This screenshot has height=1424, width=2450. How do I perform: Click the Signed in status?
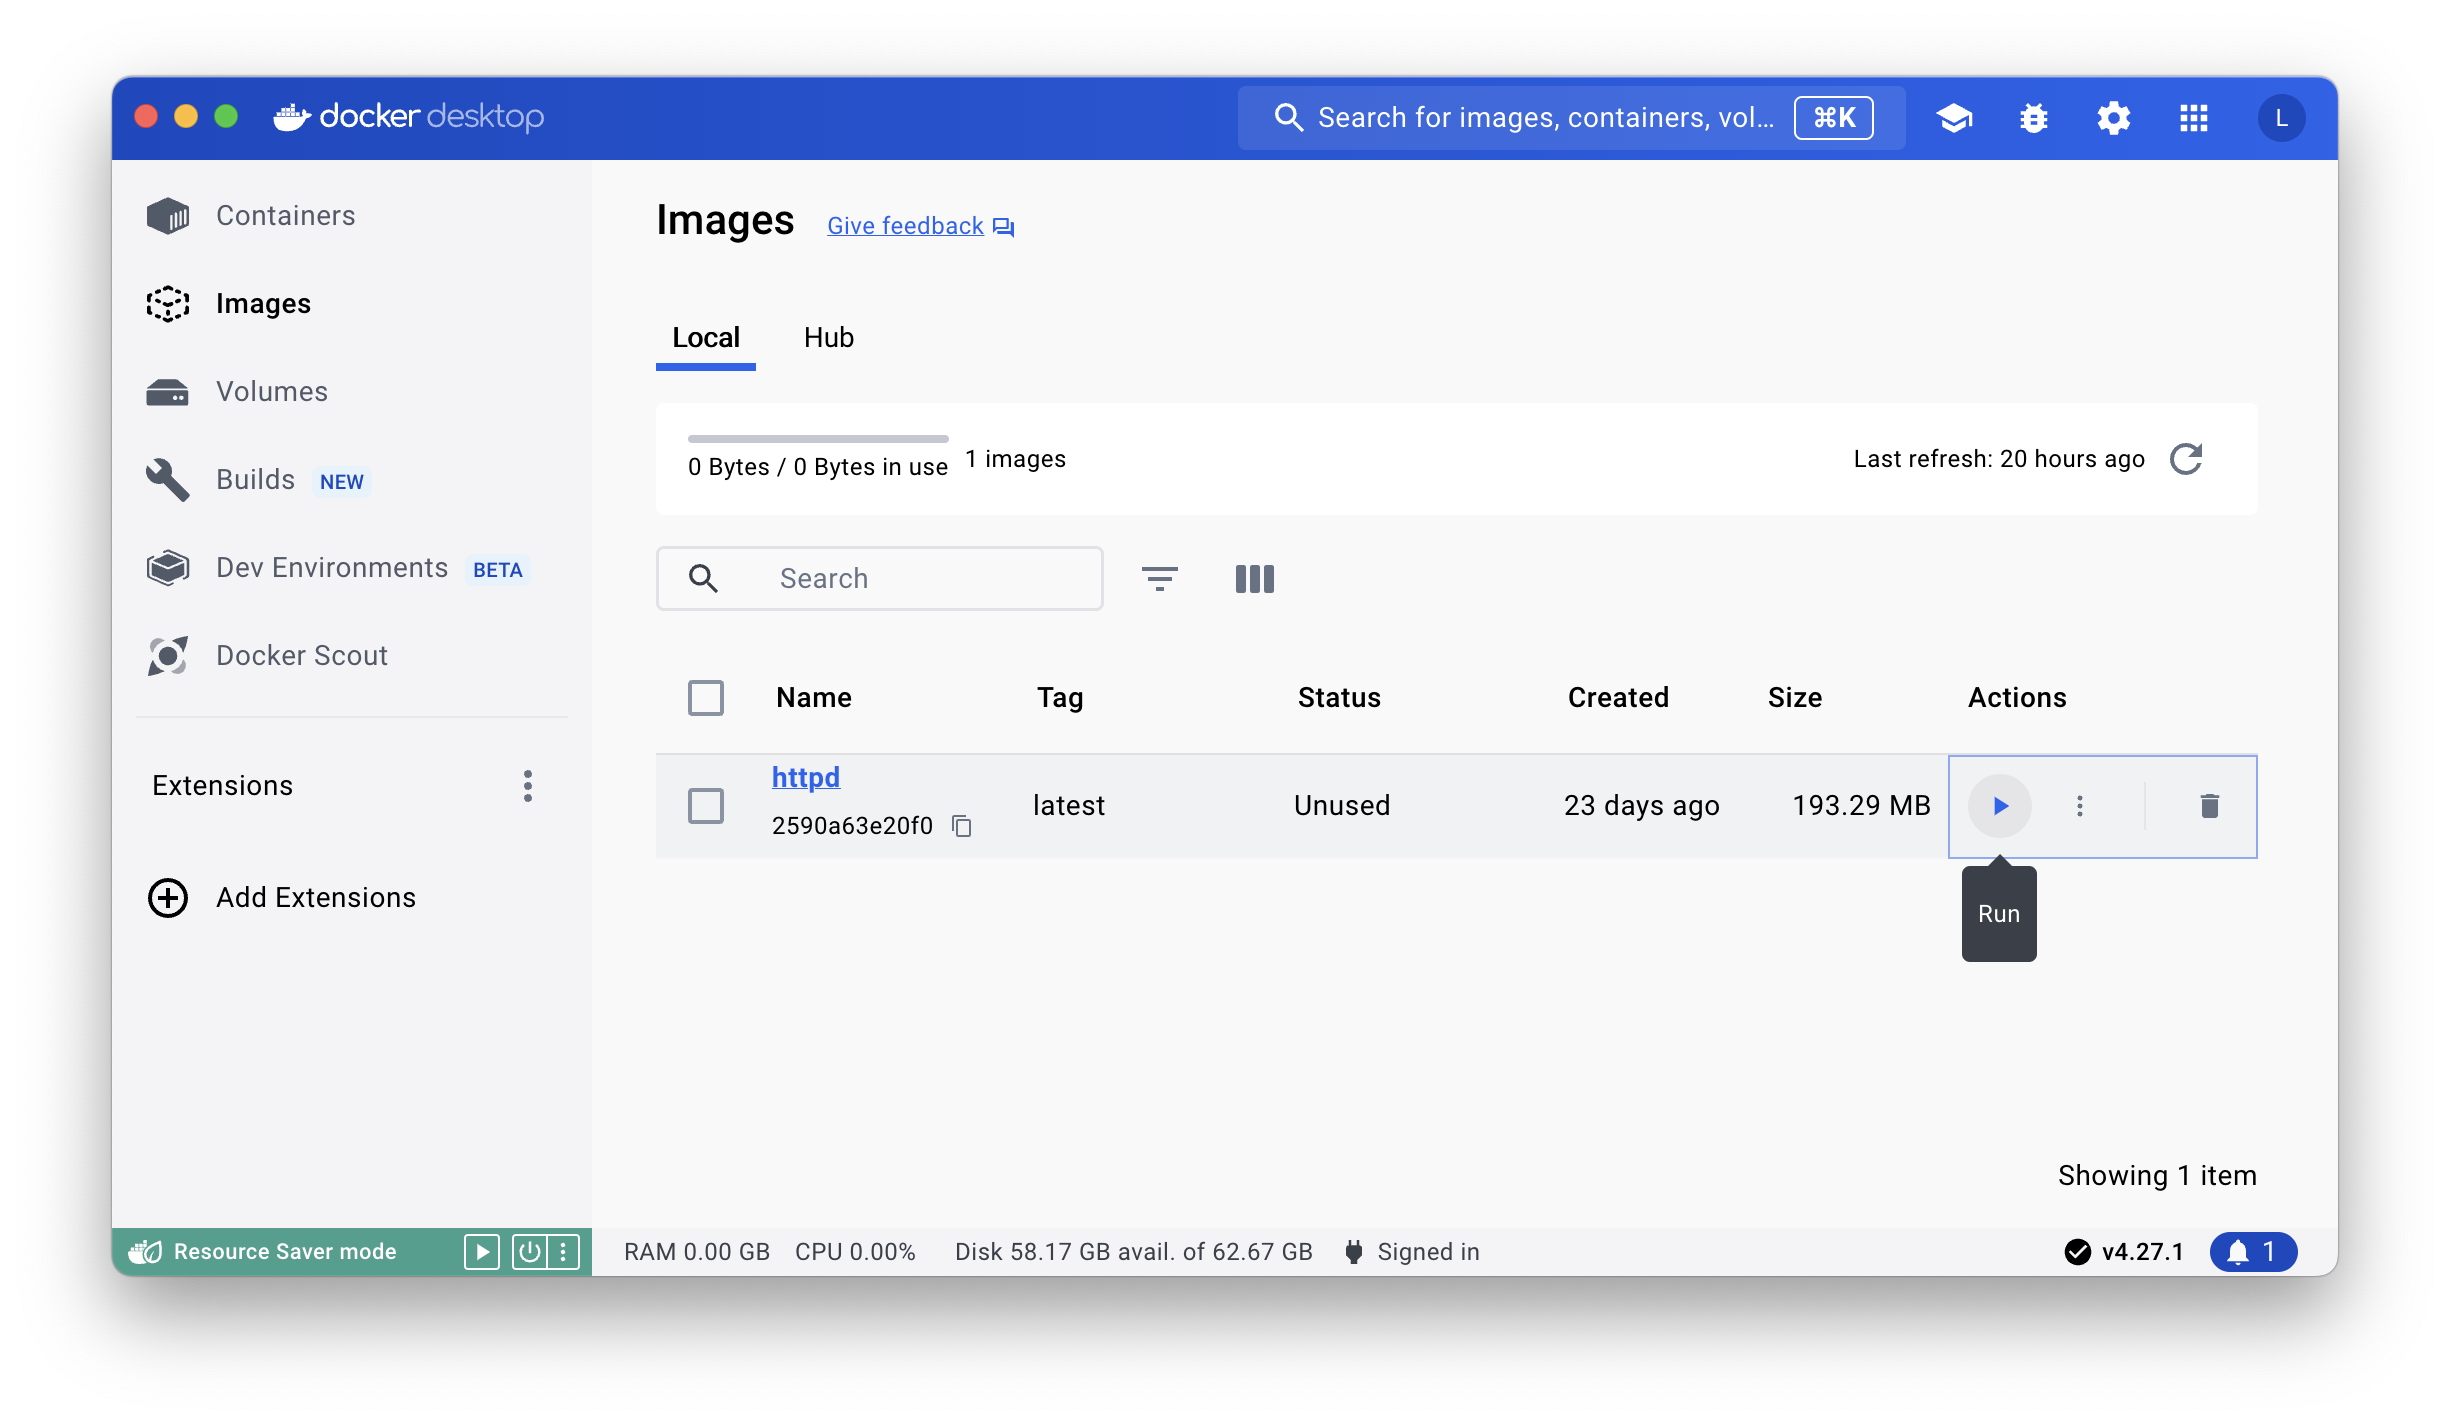click(1412, 1252)
